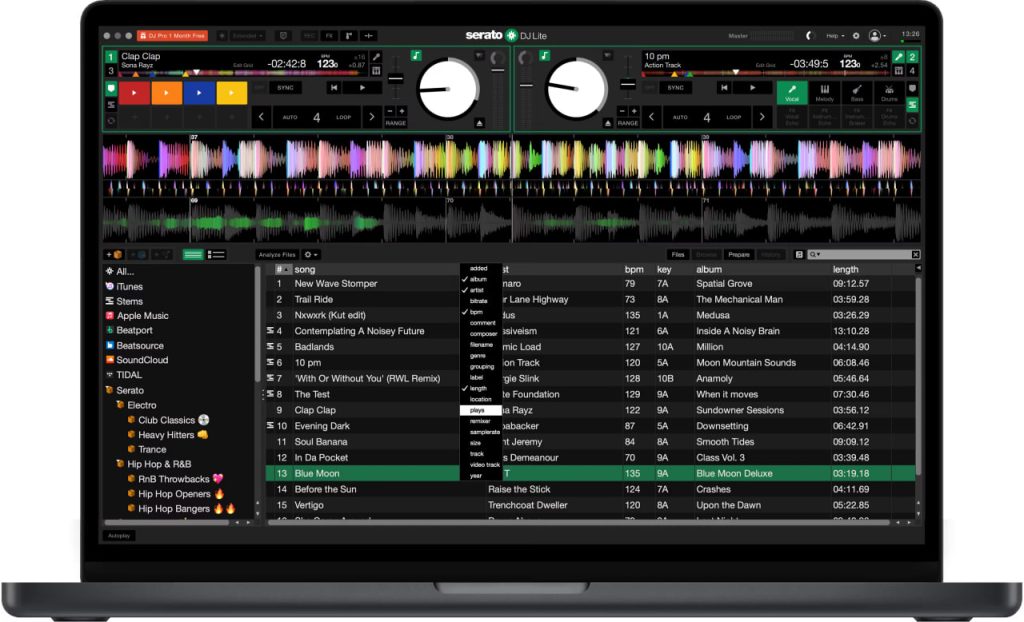Trigger the red cue point pad
The height and width of the screenshot is (622, 1024).
point(134,93)
